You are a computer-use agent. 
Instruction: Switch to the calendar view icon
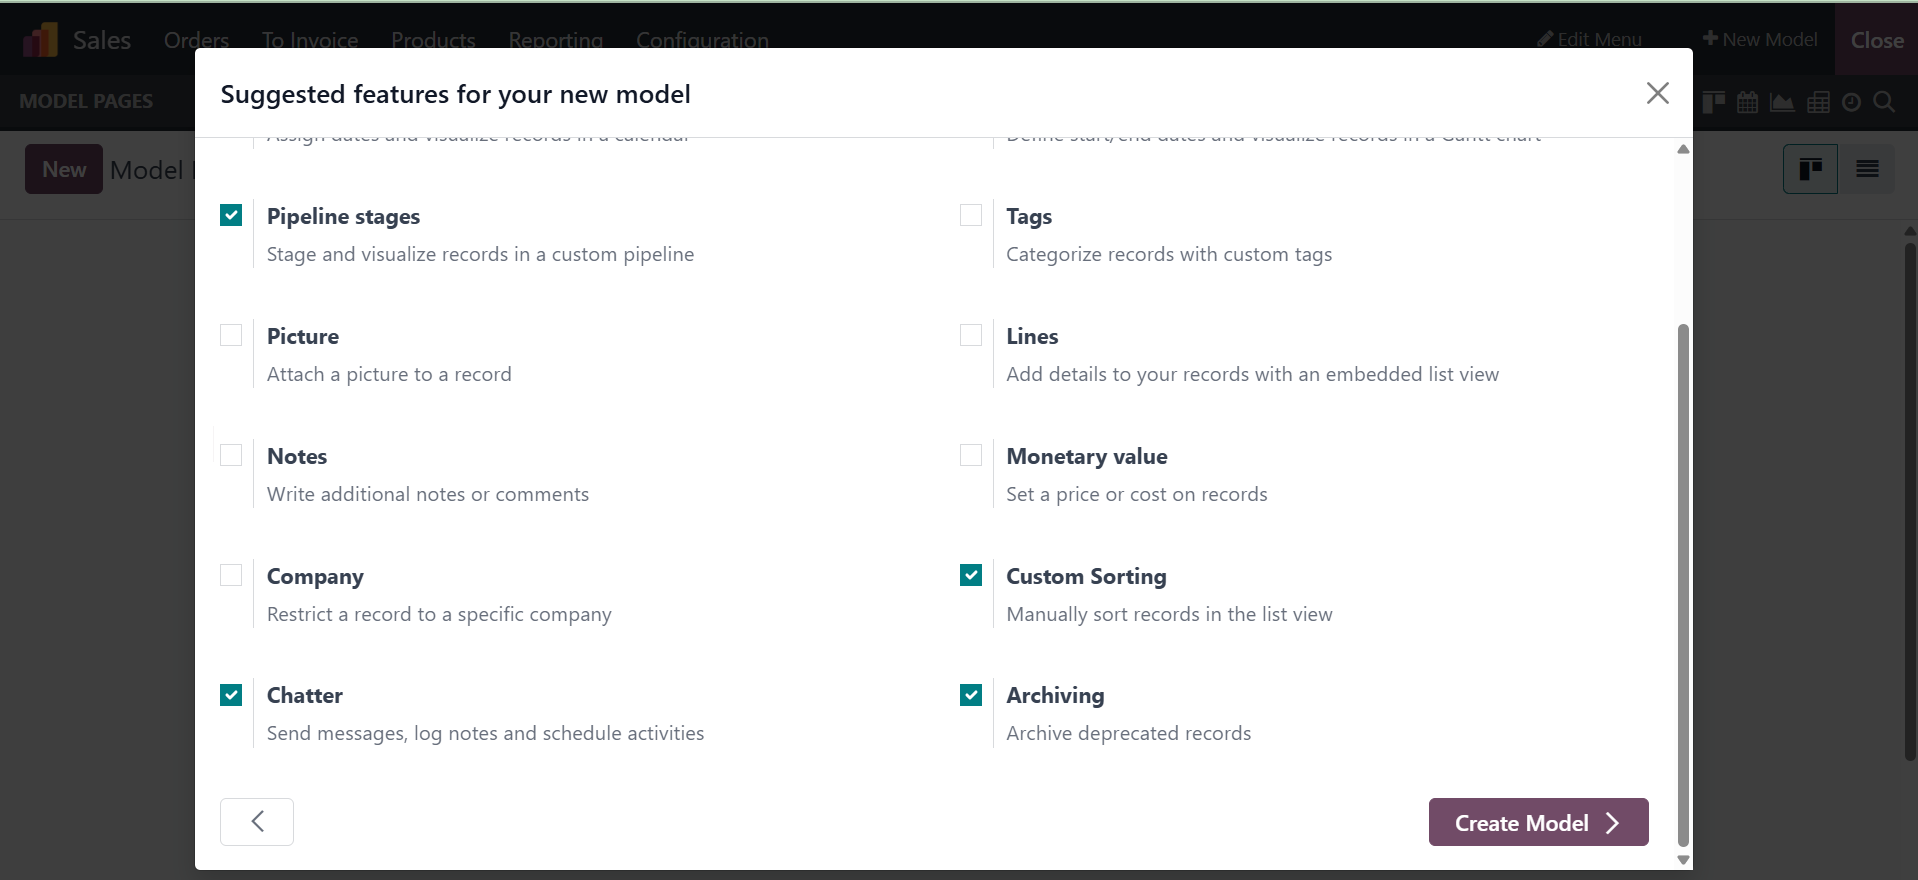pyautogui.click(x=1747, y=102)
